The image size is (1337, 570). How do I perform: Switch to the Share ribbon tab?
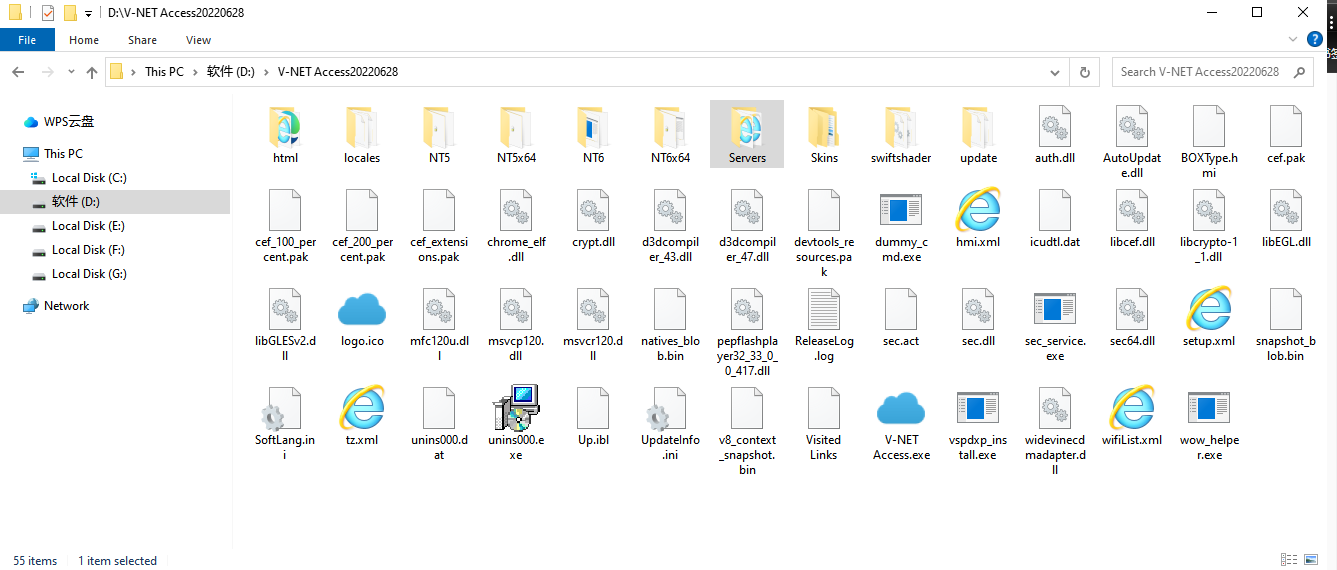tap(142, 40)
